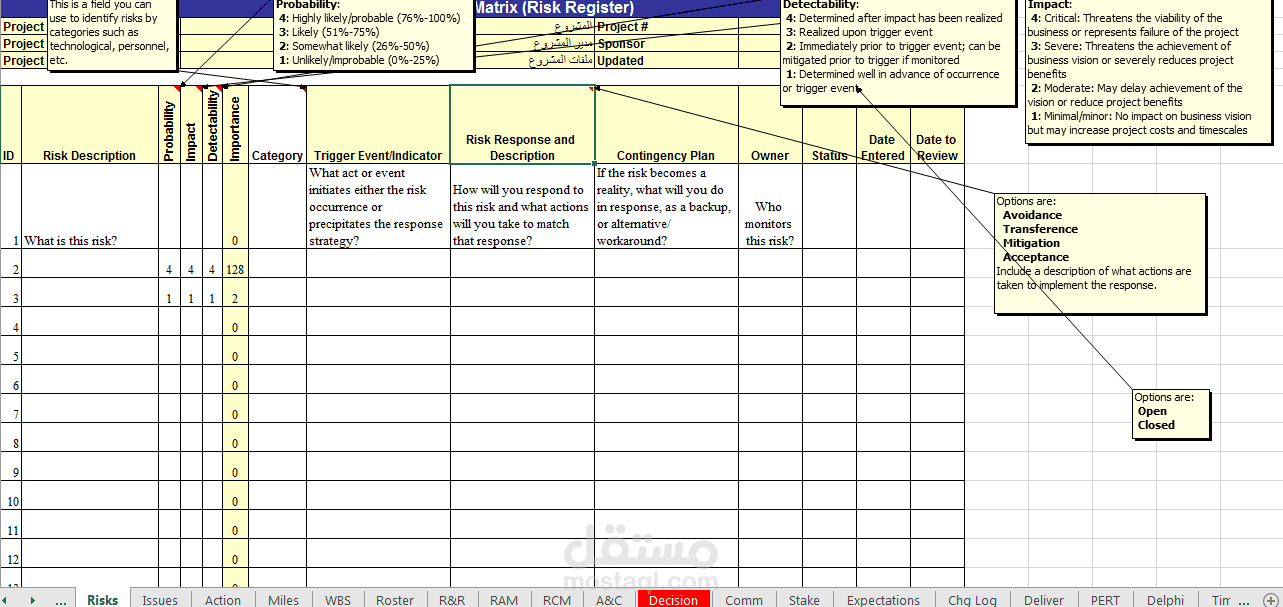Click the Trigger Event/Indicator header
Screen dimensions: 1283x607
378,125
